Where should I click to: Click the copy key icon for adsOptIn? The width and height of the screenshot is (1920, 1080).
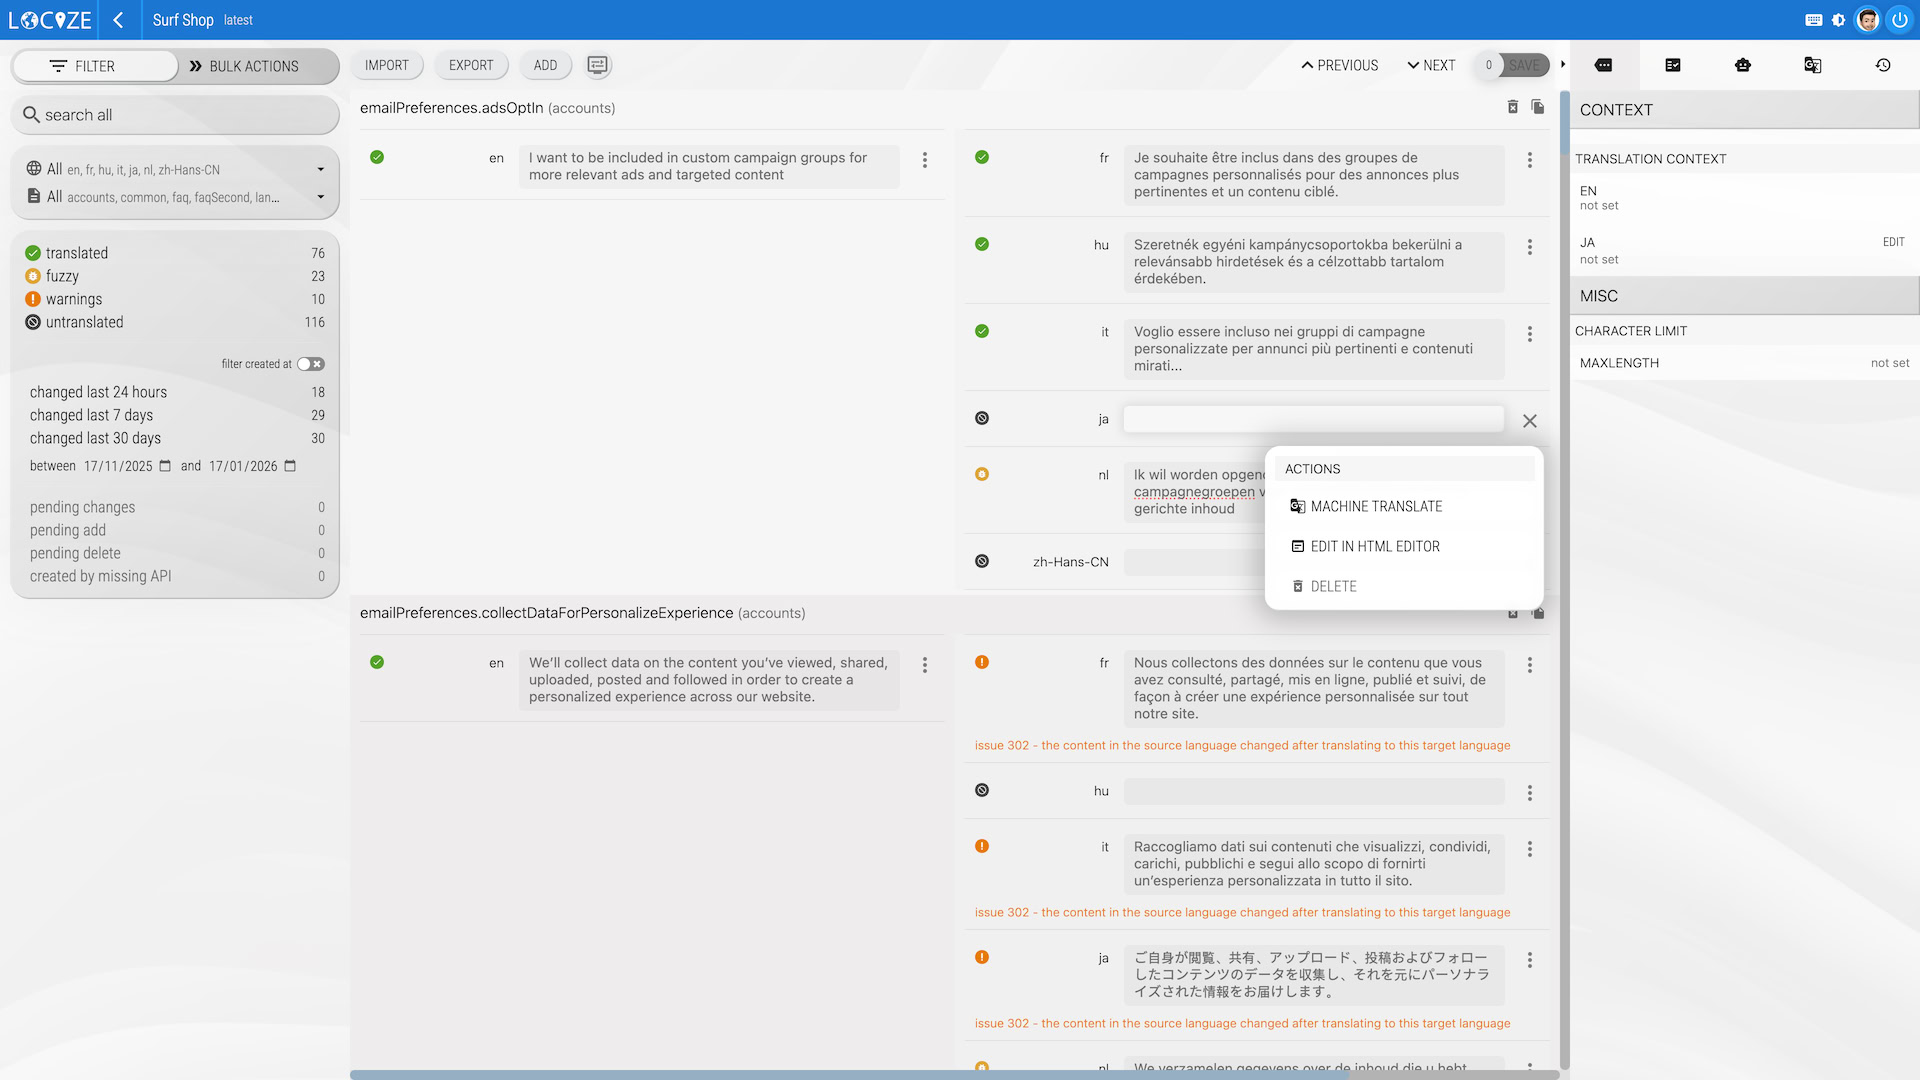coord(1538,107)
